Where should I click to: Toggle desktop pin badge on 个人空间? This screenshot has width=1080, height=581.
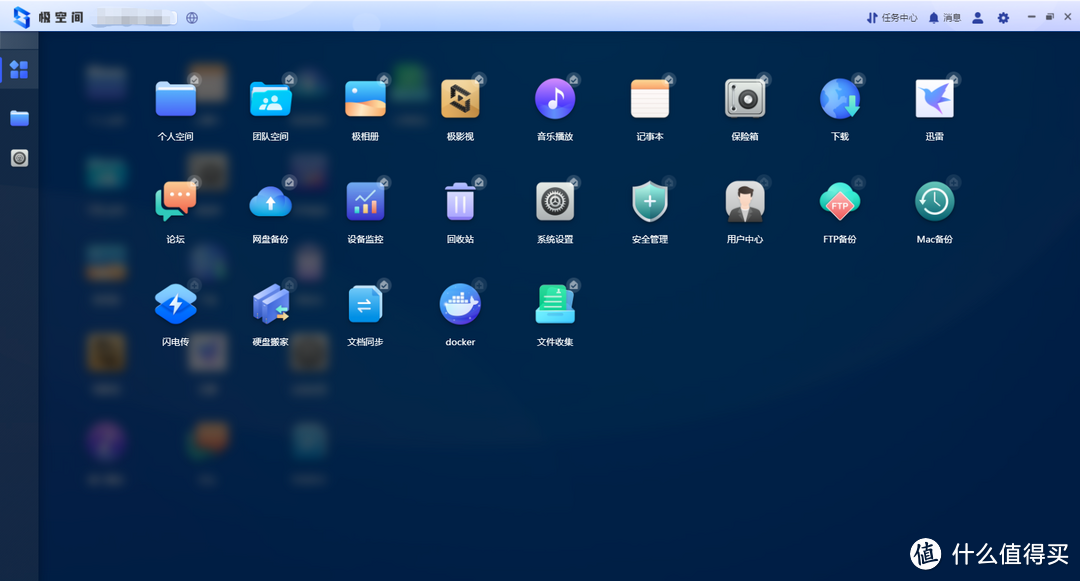click(195, 79)
